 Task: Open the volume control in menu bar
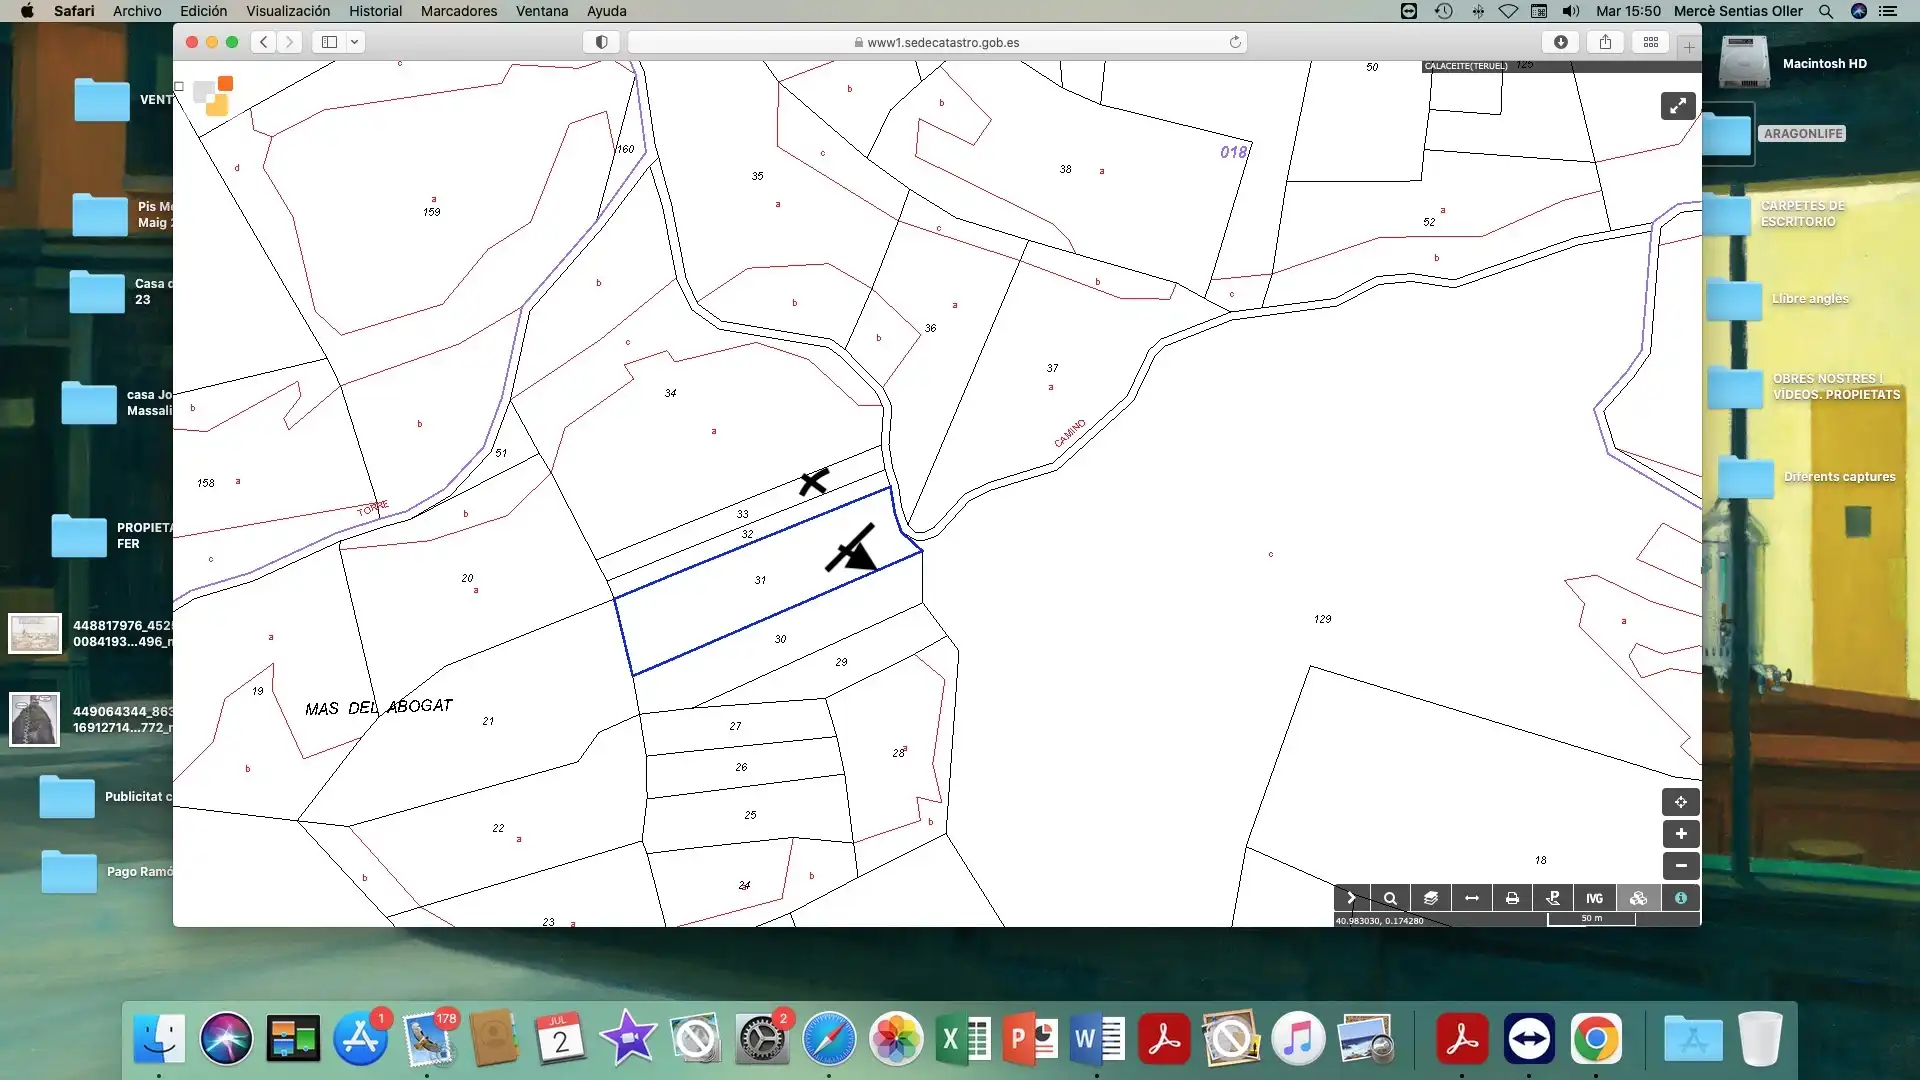coord(1571,11)
